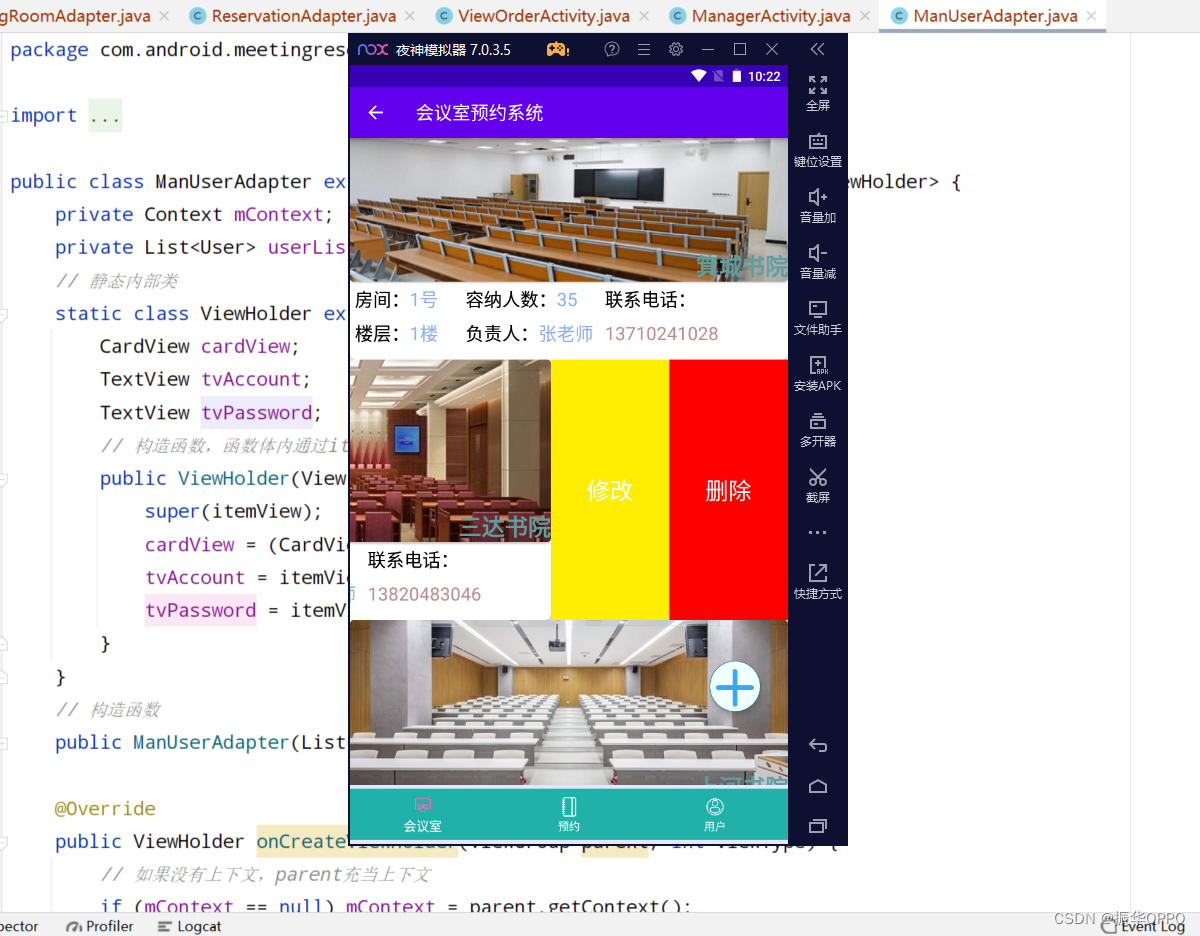1200x936 pixels.
Task: Expand the folded import statements
Action: [x=105, y=115]
